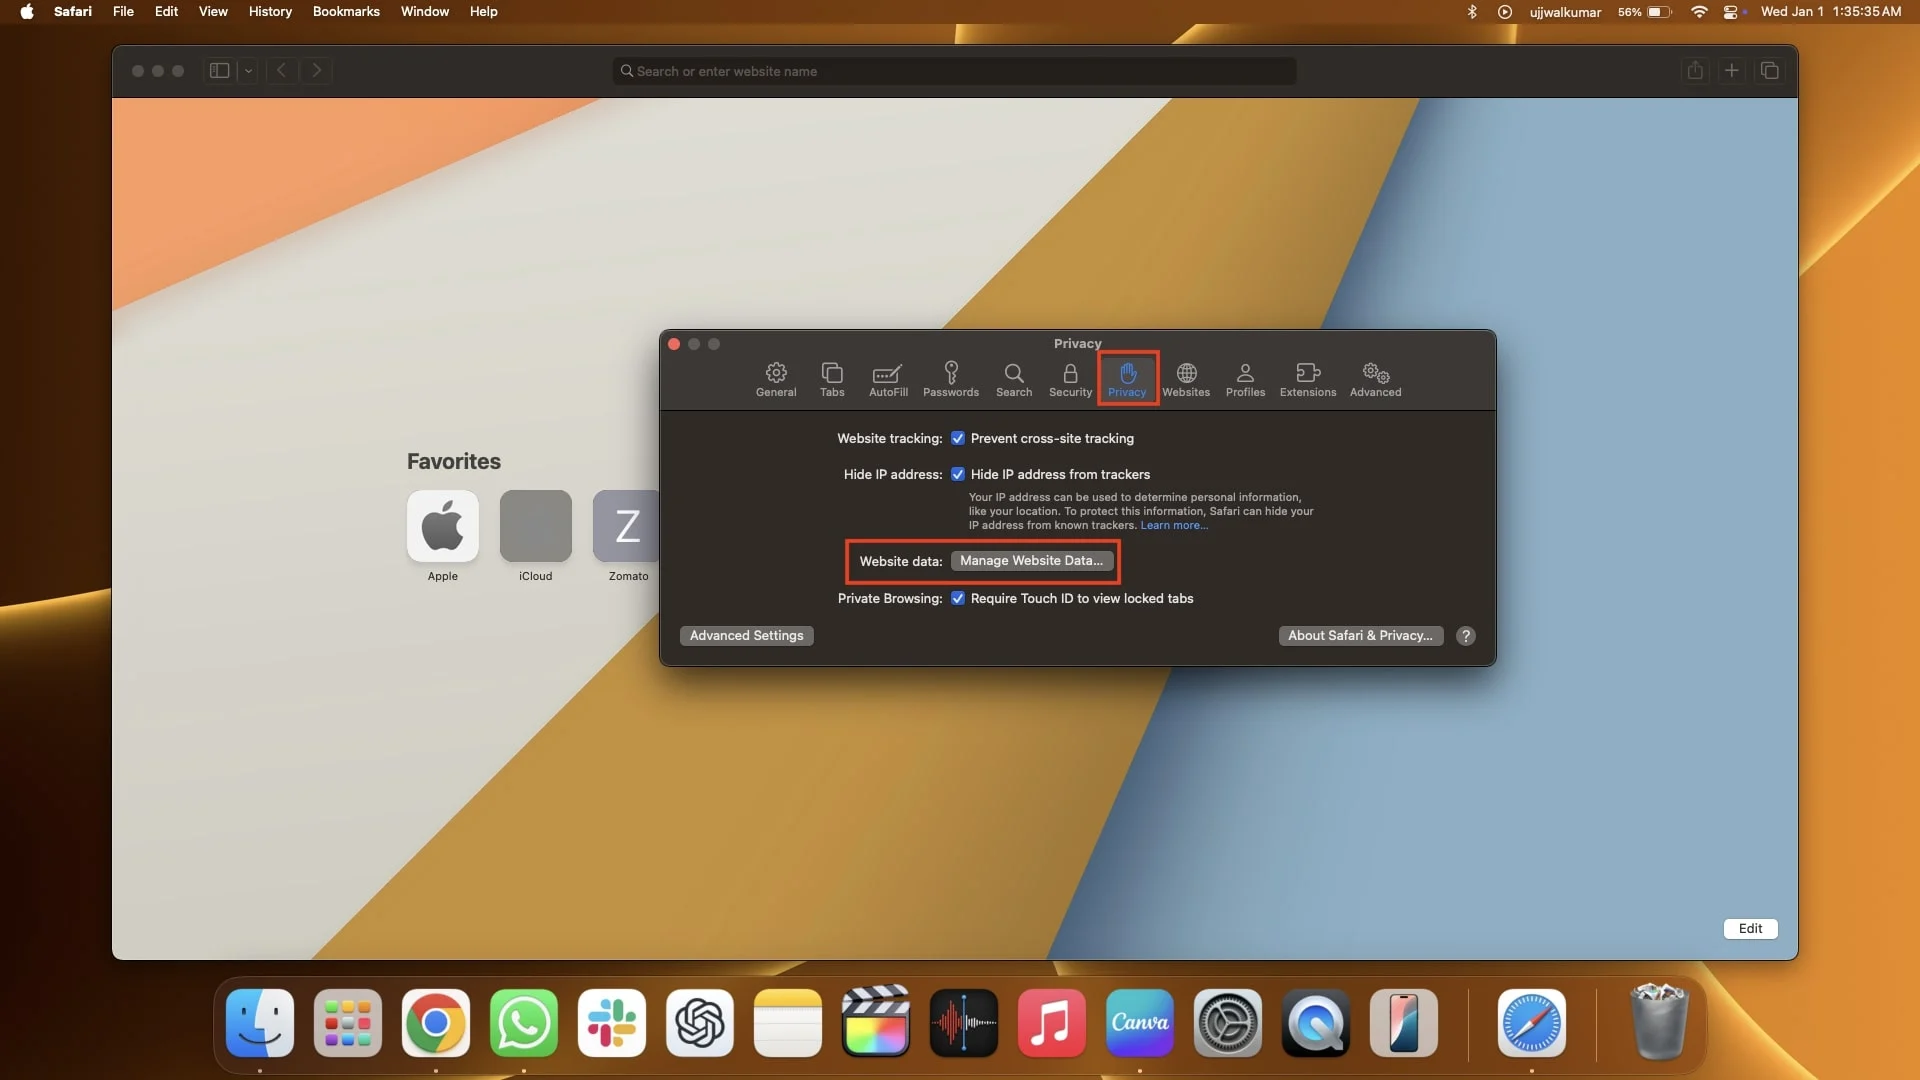Open the History menu

click(x=270, y=12)
